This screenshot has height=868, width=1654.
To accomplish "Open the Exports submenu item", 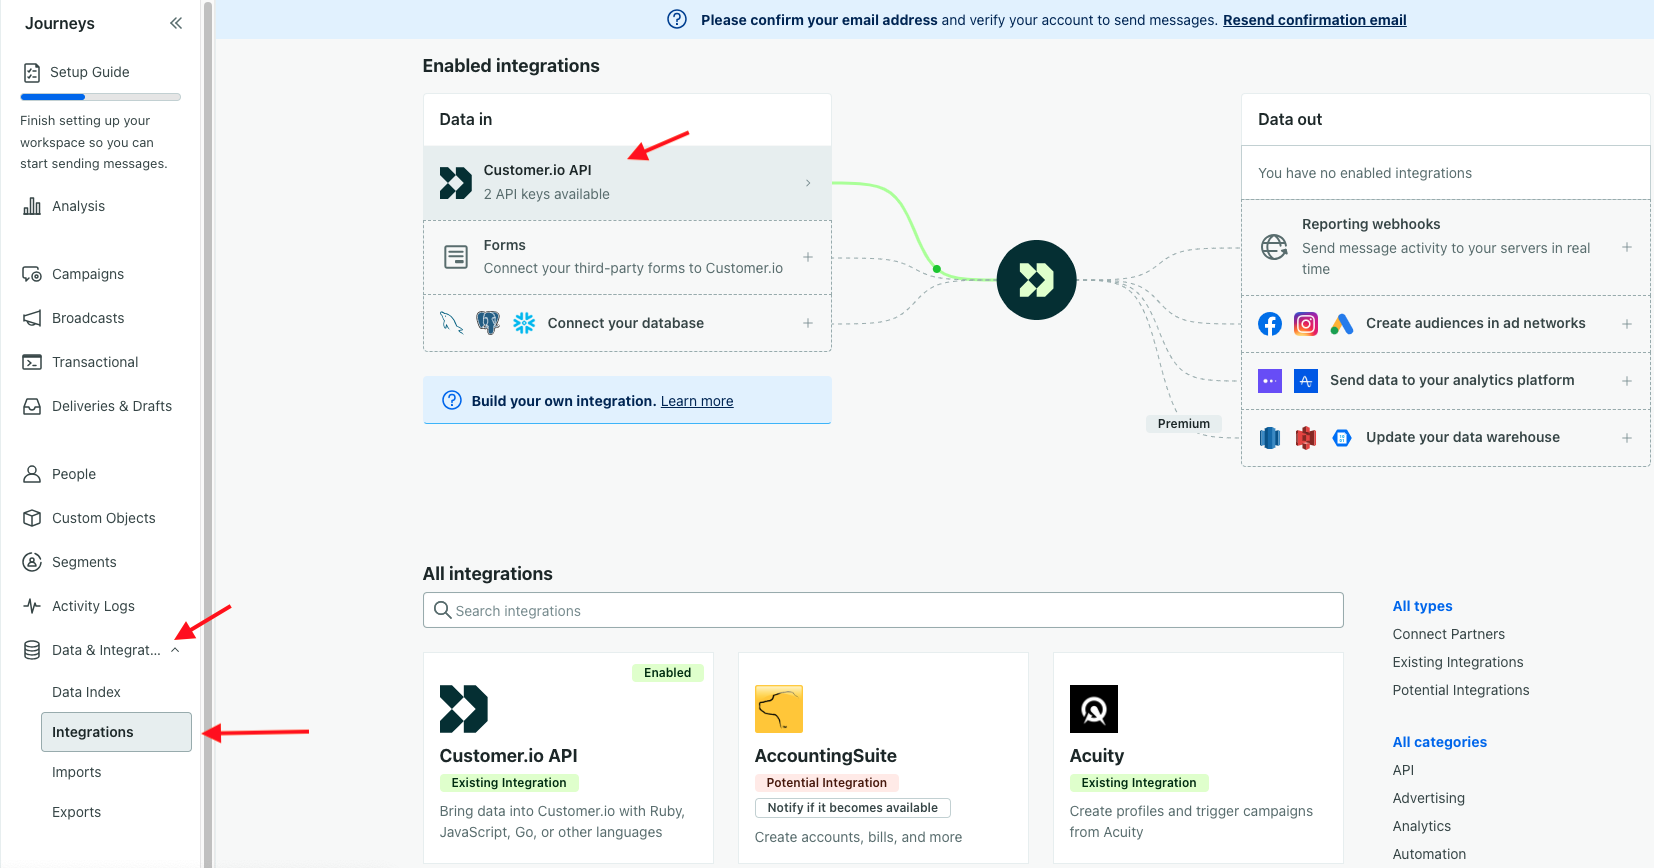I will (77, 812).
